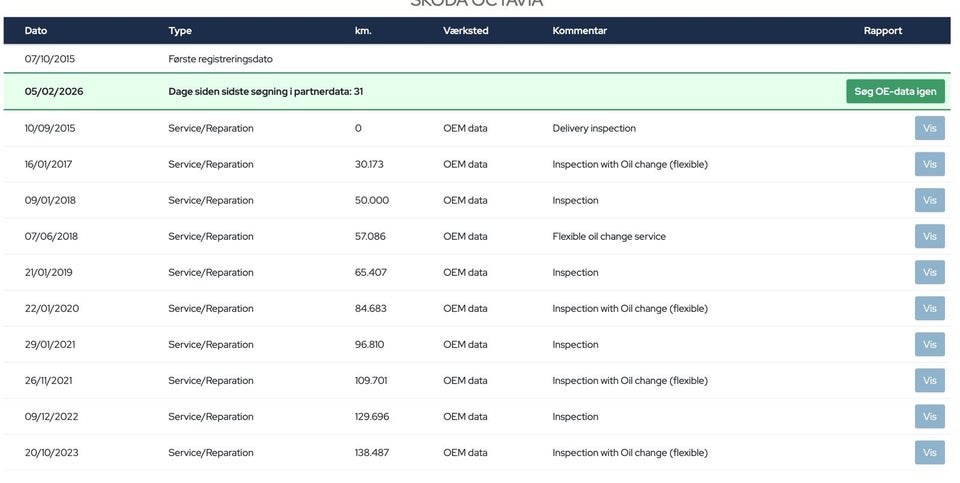Viewport: 960px width, 483px height.
Task: Click Vis on the 29/01/2021 row
Action: (929, 344)
